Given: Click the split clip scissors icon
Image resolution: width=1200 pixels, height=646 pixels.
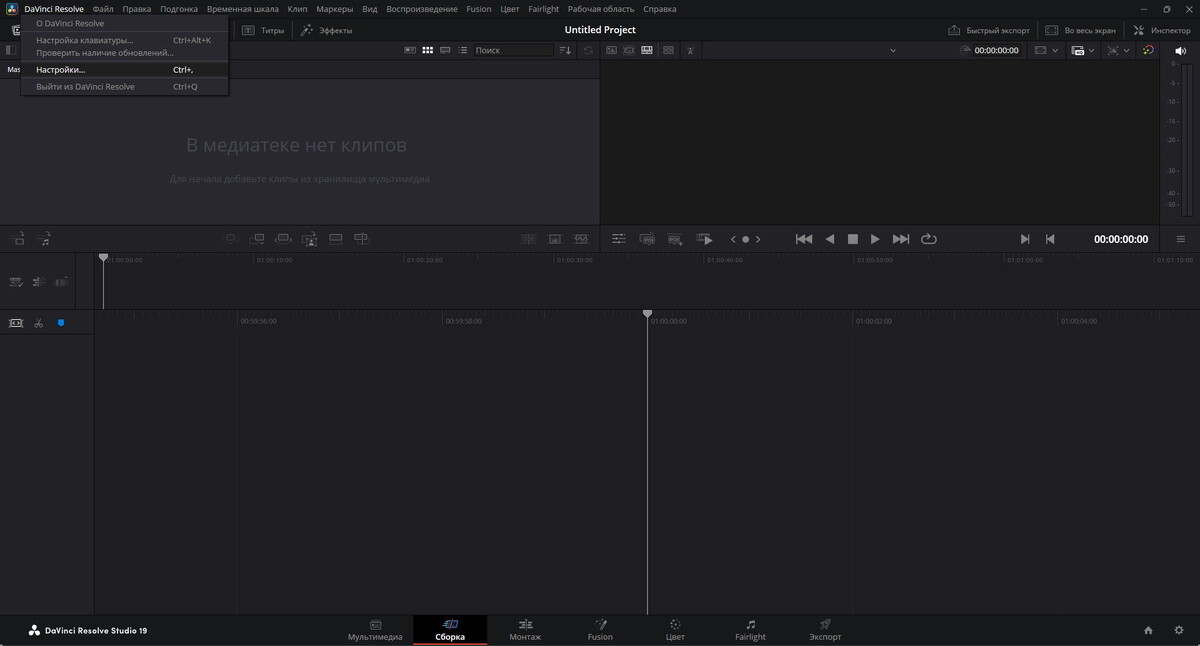Looking at the screenshot, I should (38, 323).
